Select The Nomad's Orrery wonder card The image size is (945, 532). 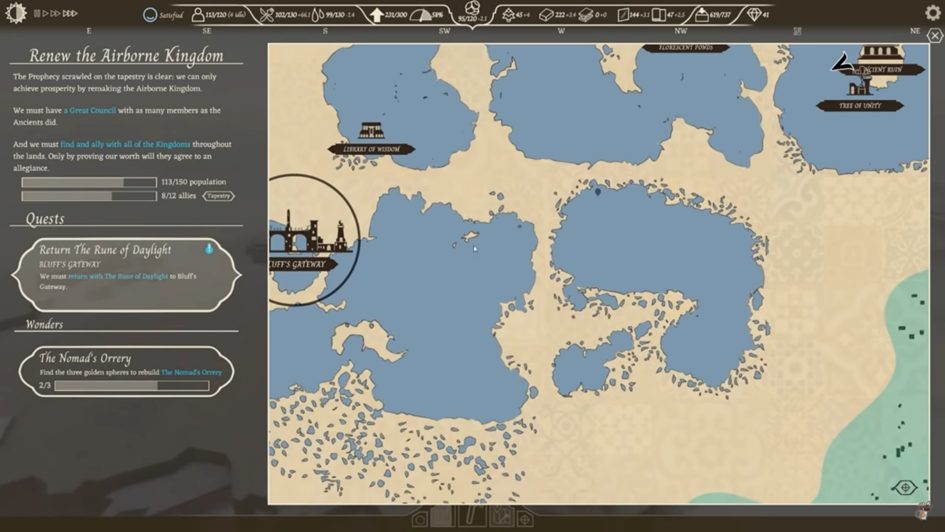[x=127, y=371]
